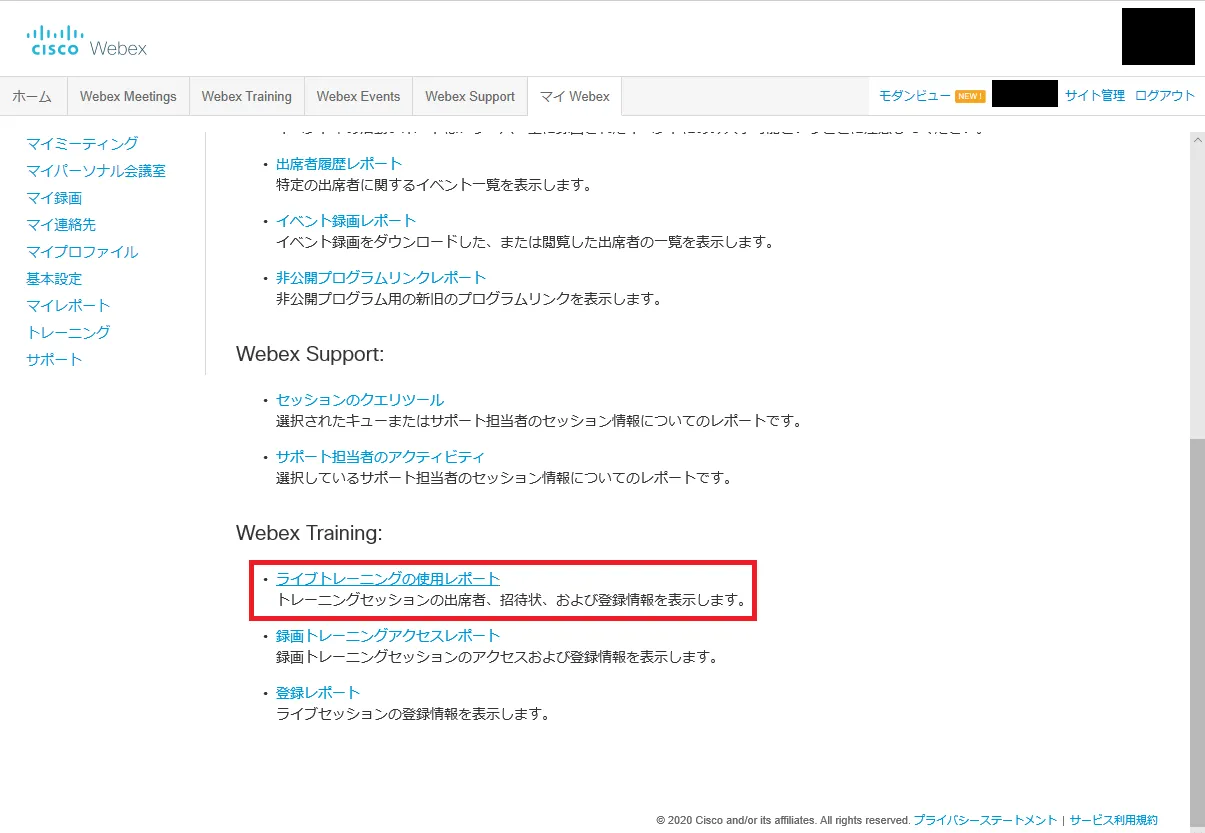
Task: Click the プライバシーステートメント footer link
Action: point(985,820)
